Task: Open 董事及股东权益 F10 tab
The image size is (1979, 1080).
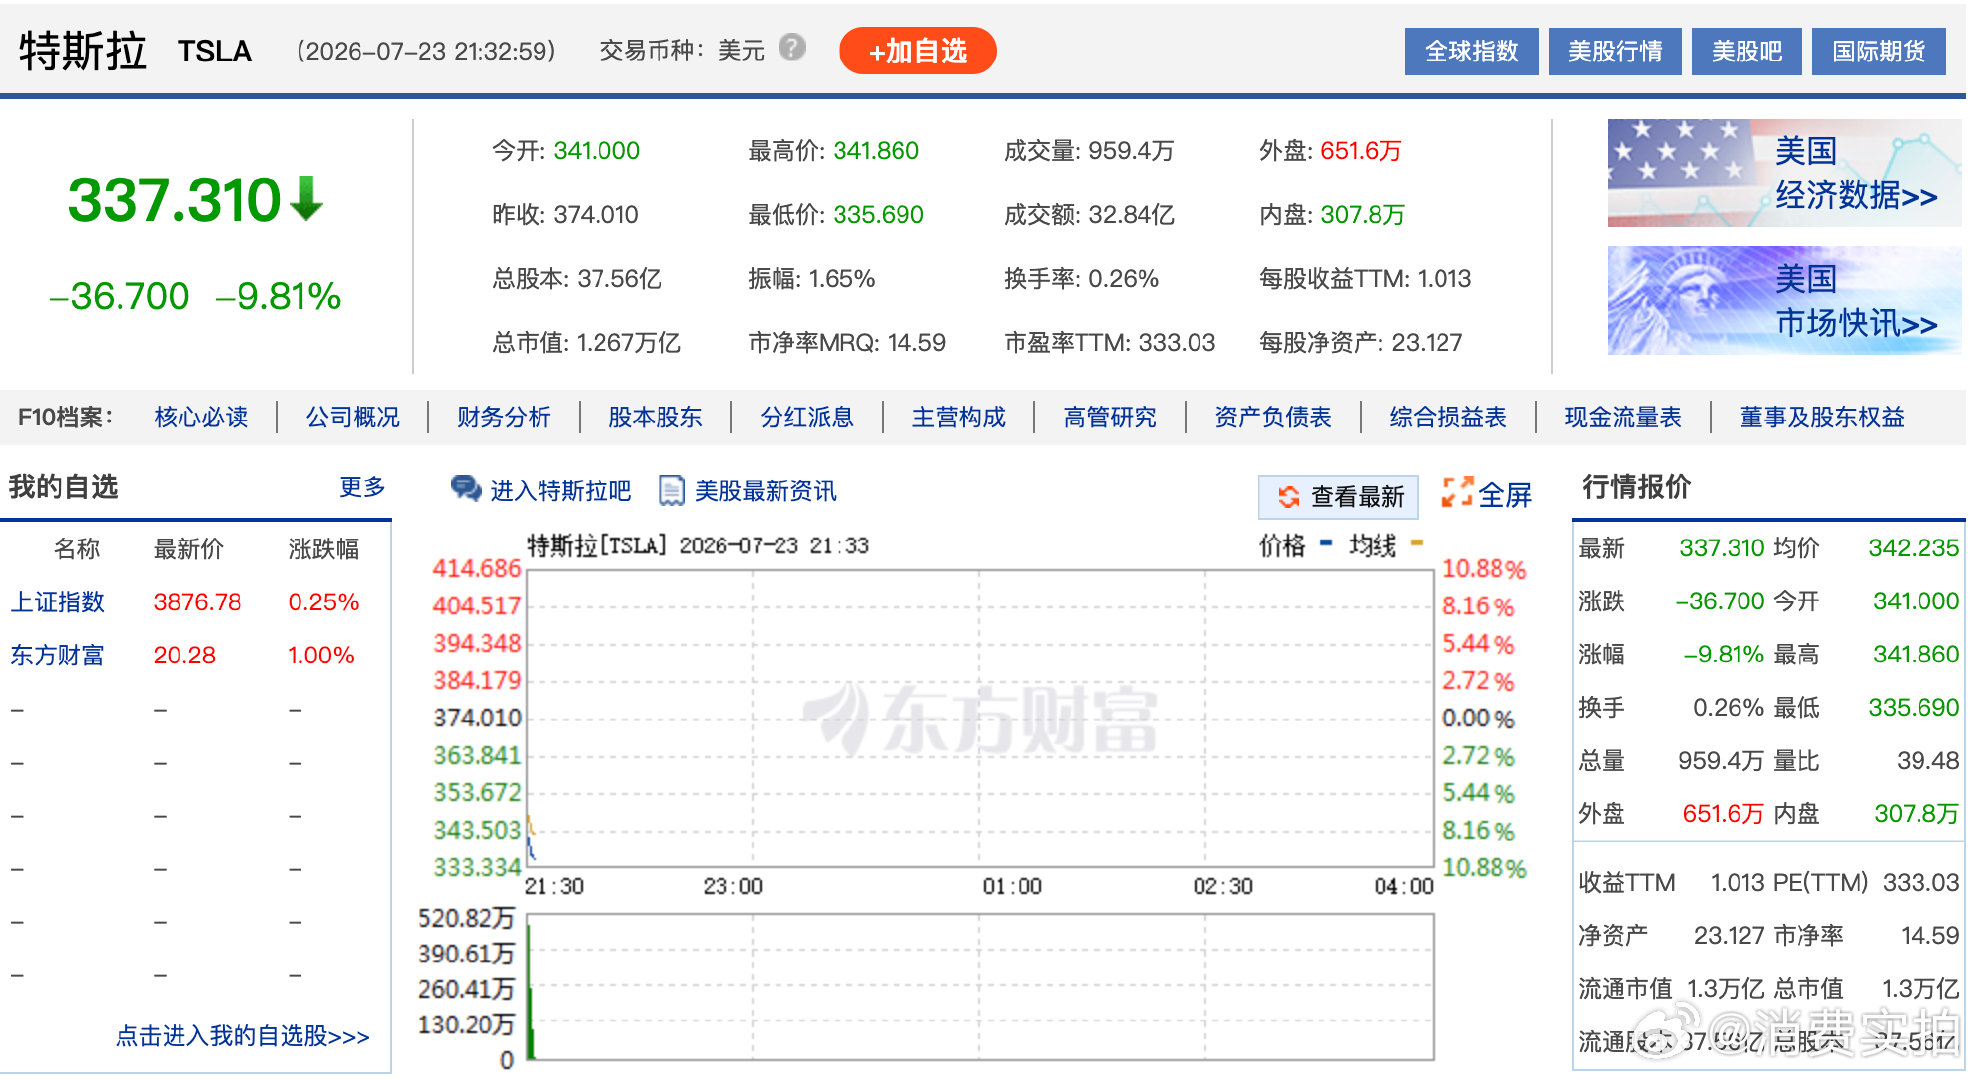Action: 1821,417
